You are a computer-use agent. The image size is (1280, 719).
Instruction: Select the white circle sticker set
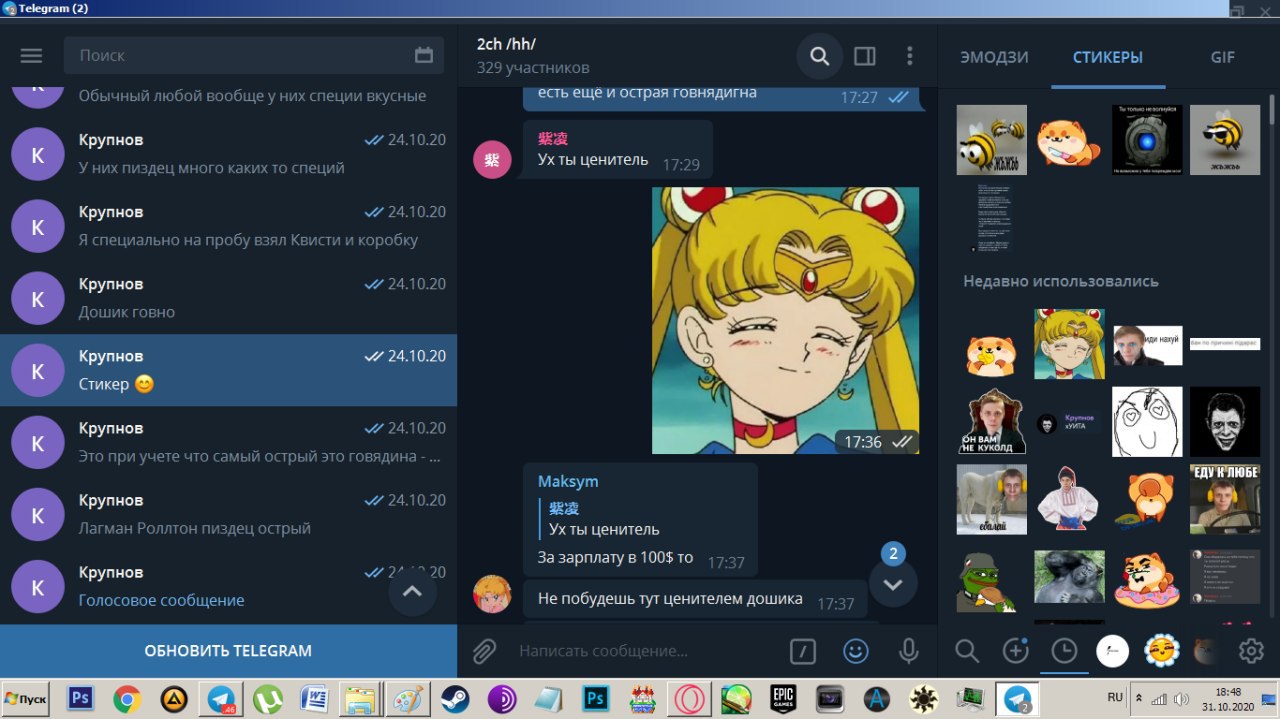[1113, 652]
